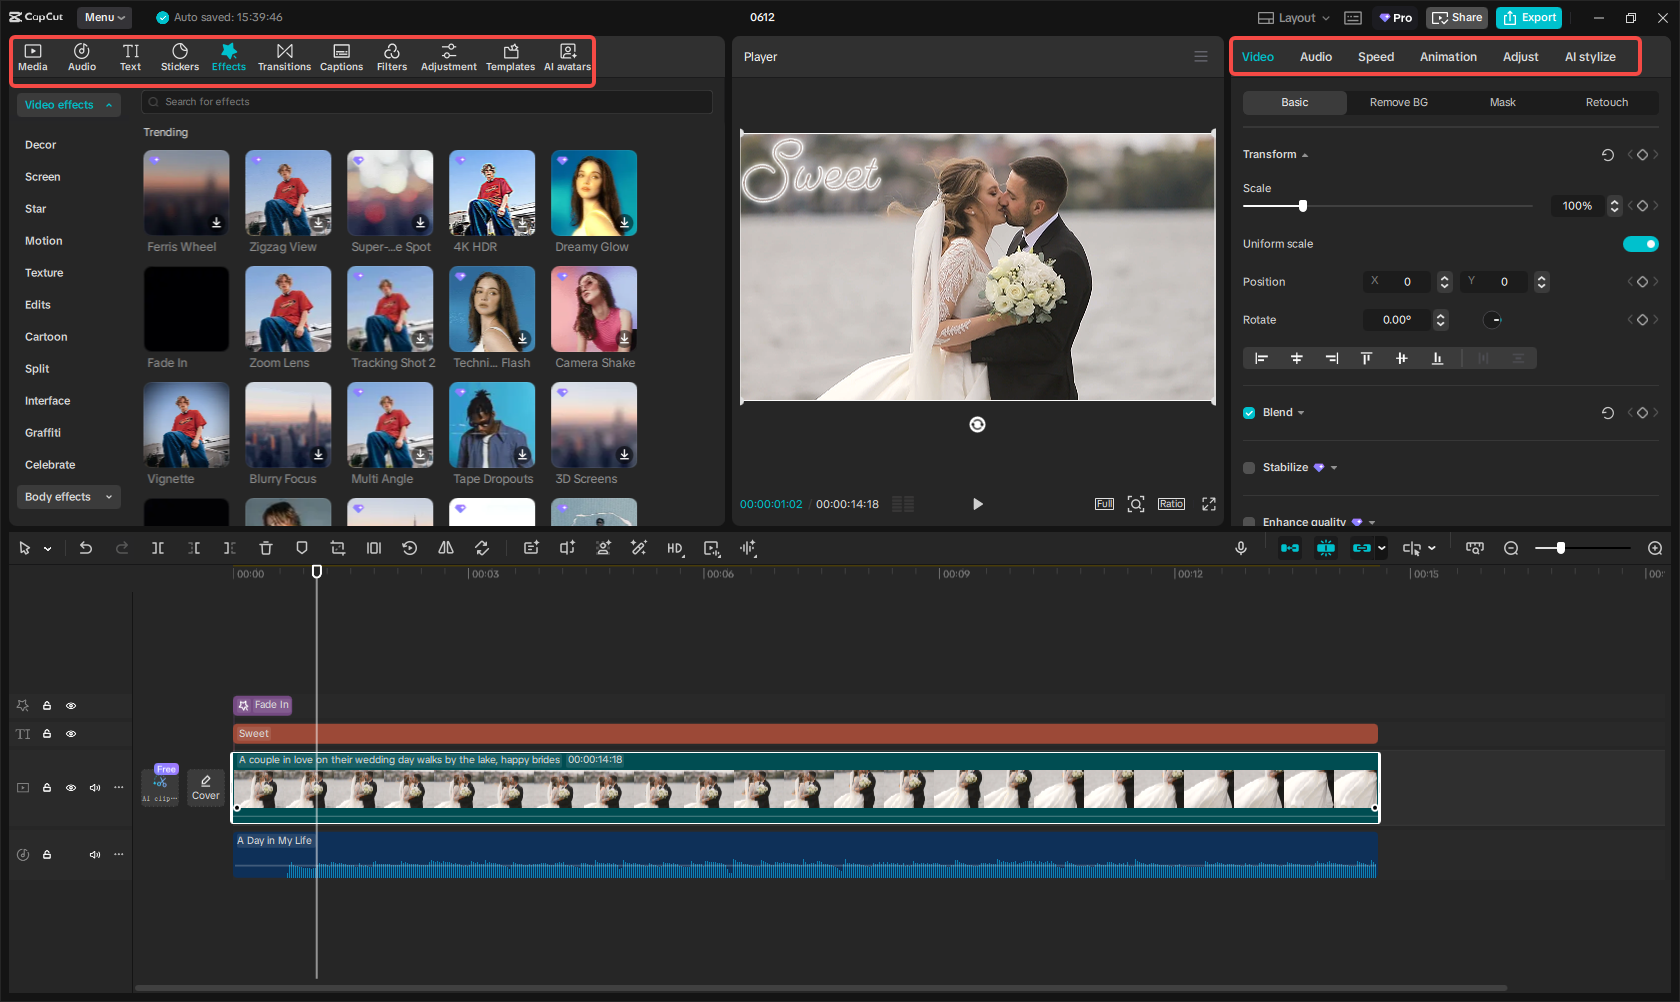
Task: Enable the Stabilize checkbox
Action: pyautogui.click(x=1248, y=467)
